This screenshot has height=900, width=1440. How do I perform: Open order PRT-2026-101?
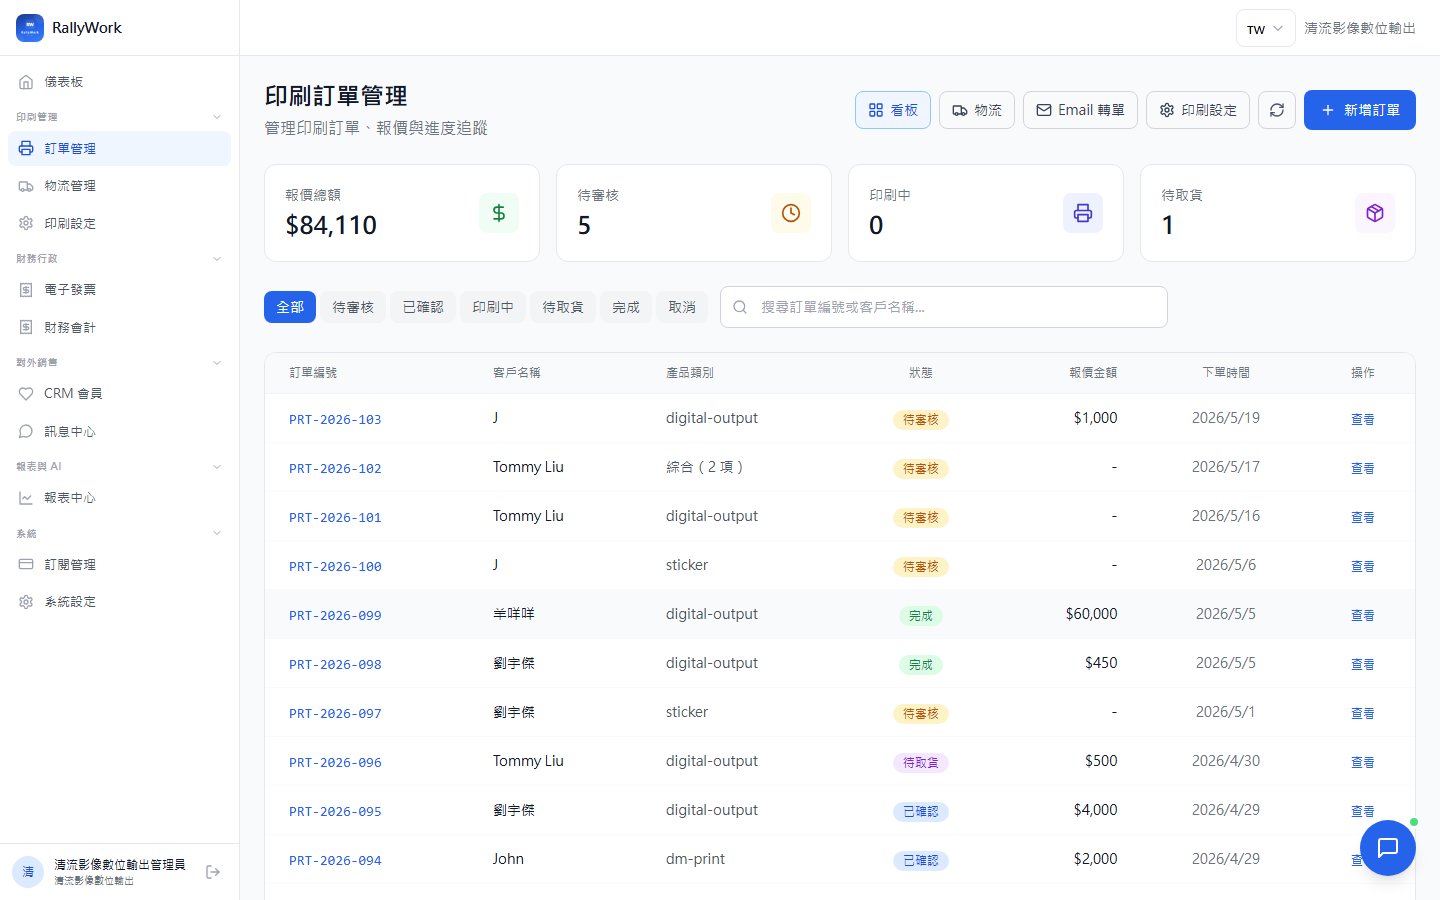click(x=335, y=518)
